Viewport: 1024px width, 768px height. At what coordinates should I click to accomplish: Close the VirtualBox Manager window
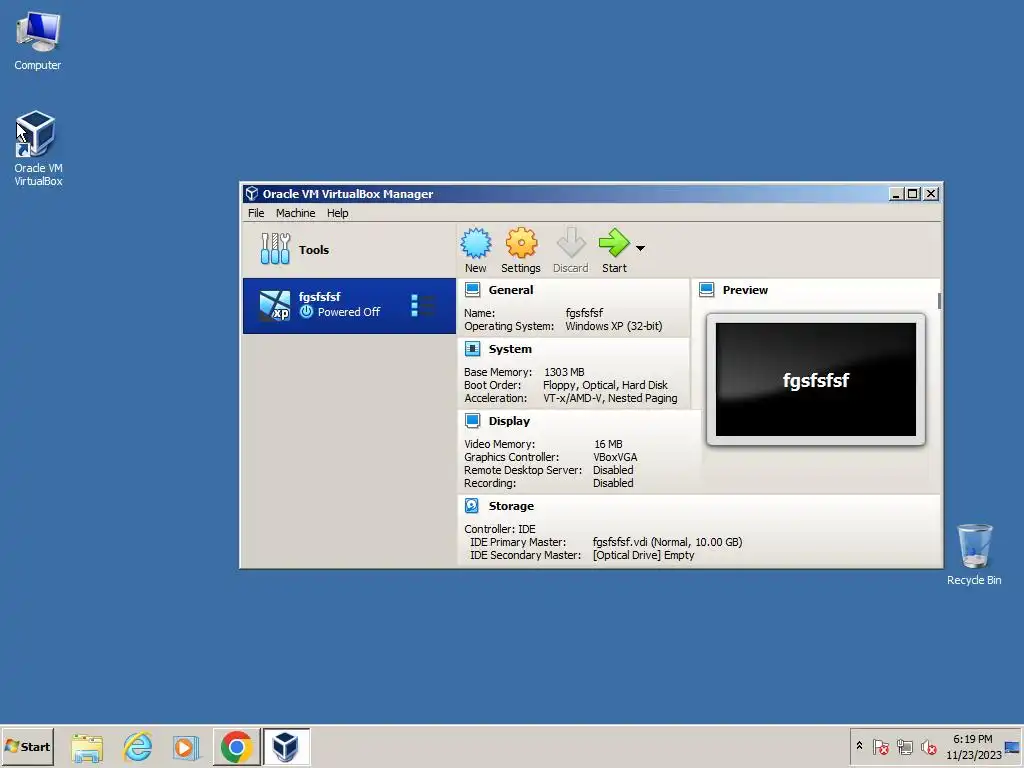pos(931,194)
